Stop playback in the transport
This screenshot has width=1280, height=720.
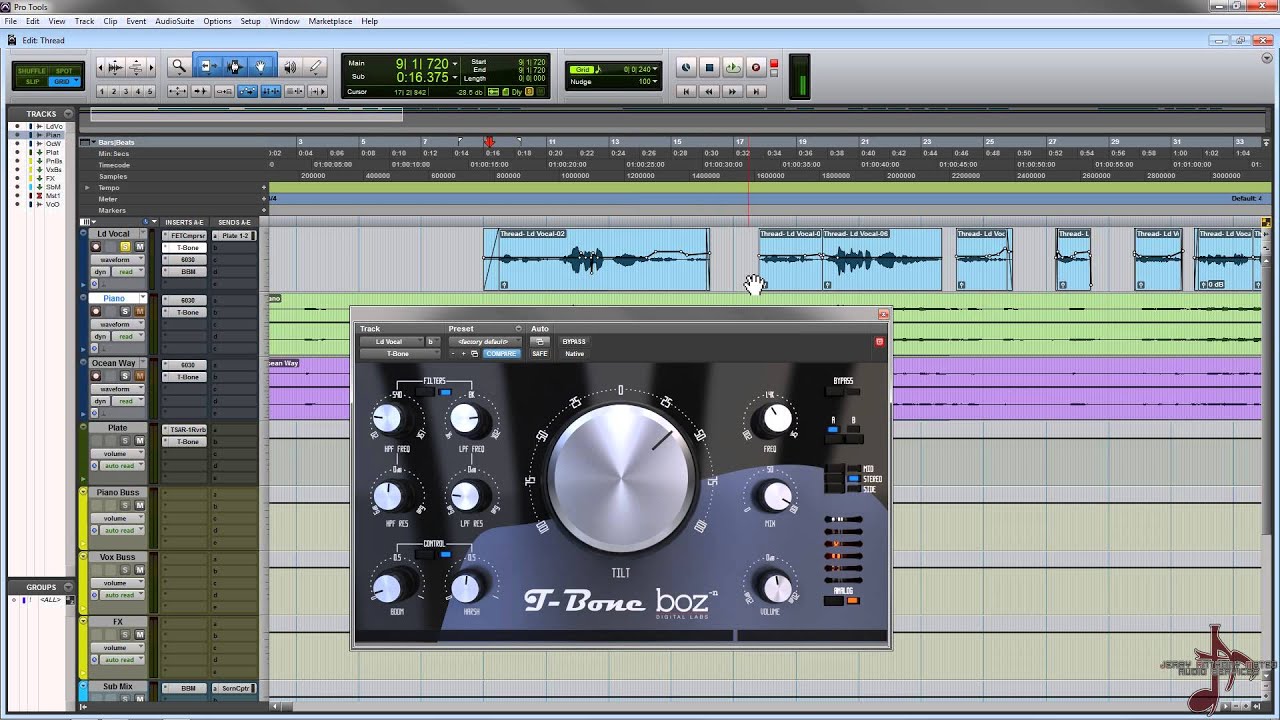tap(709, 68)
